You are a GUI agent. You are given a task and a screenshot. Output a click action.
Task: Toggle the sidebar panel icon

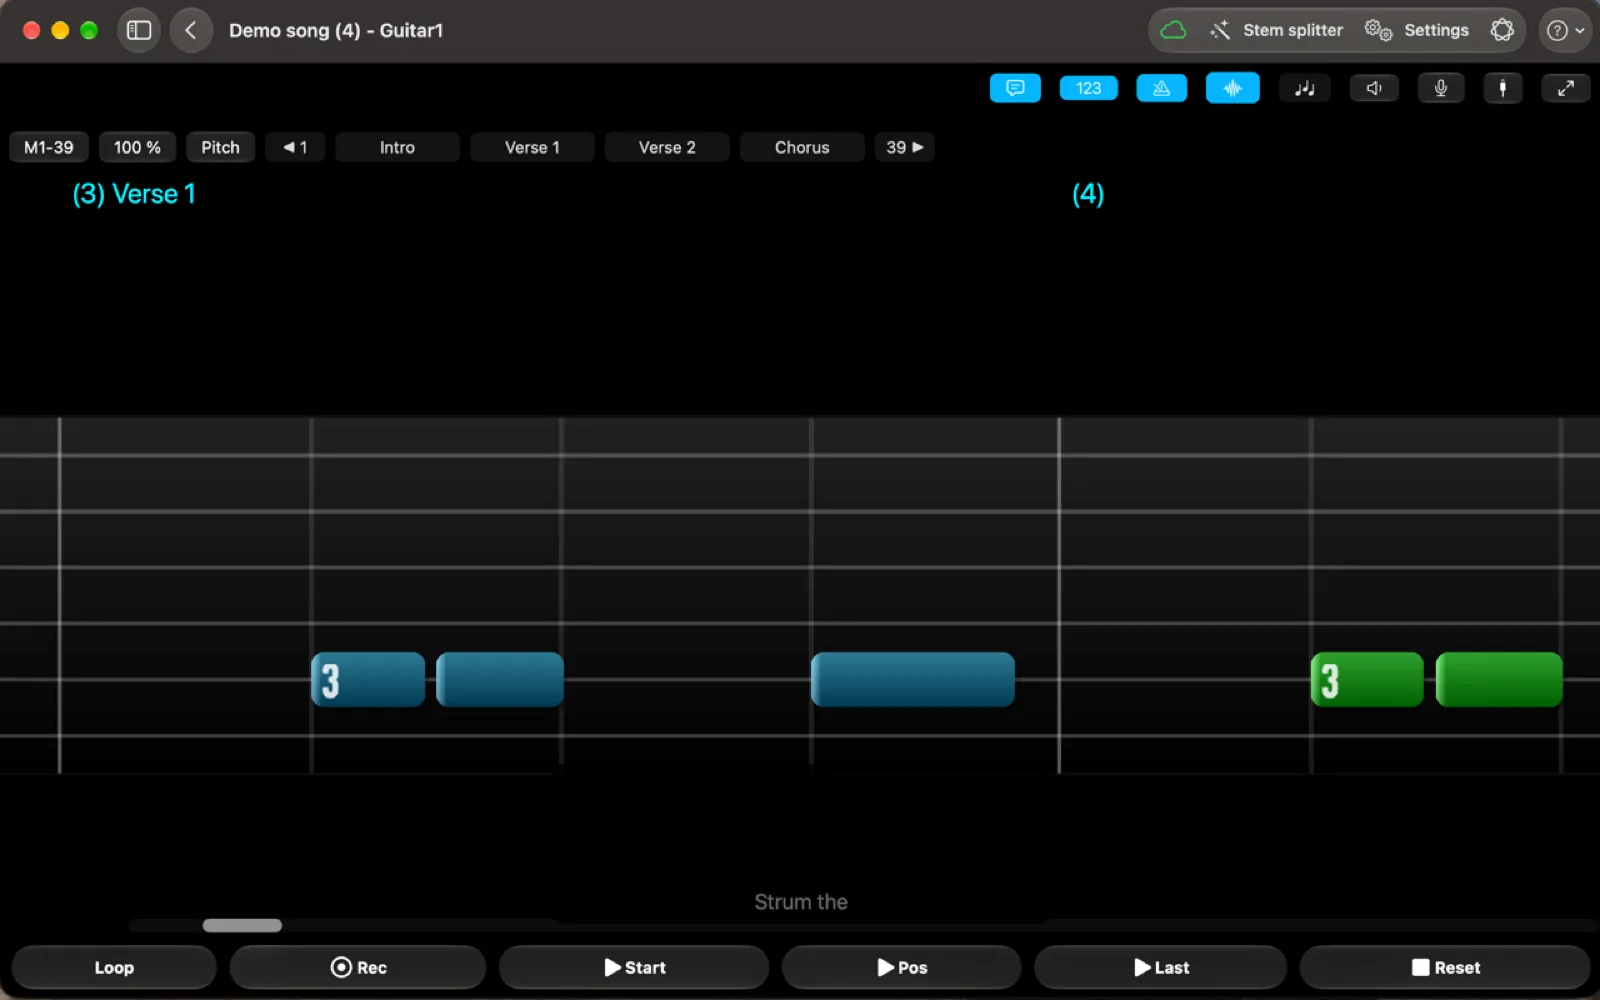coord(139,30)
